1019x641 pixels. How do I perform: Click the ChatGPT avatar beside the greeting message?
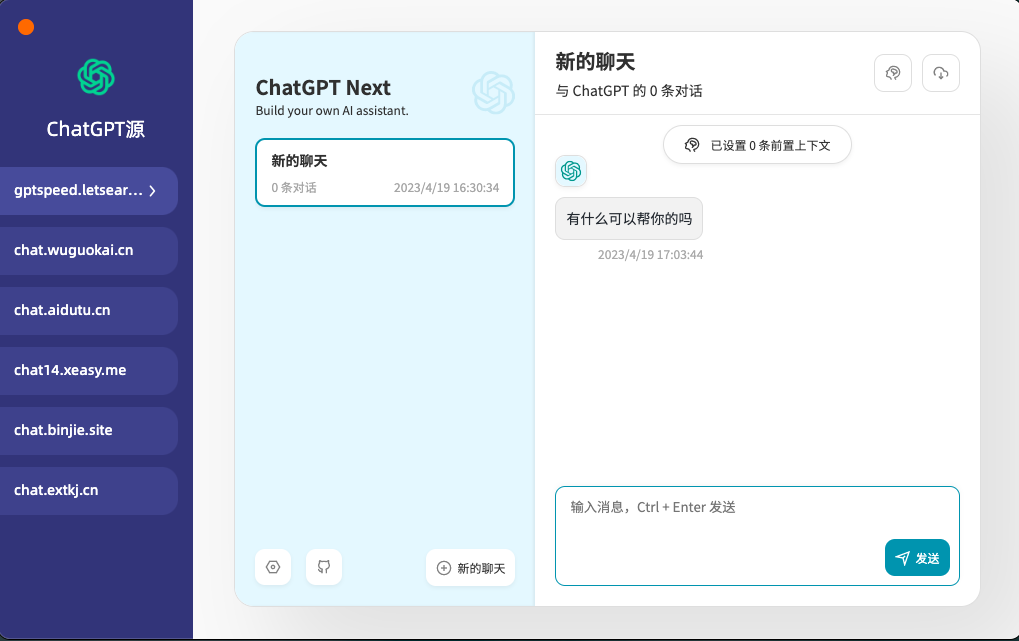pos(570,171)
